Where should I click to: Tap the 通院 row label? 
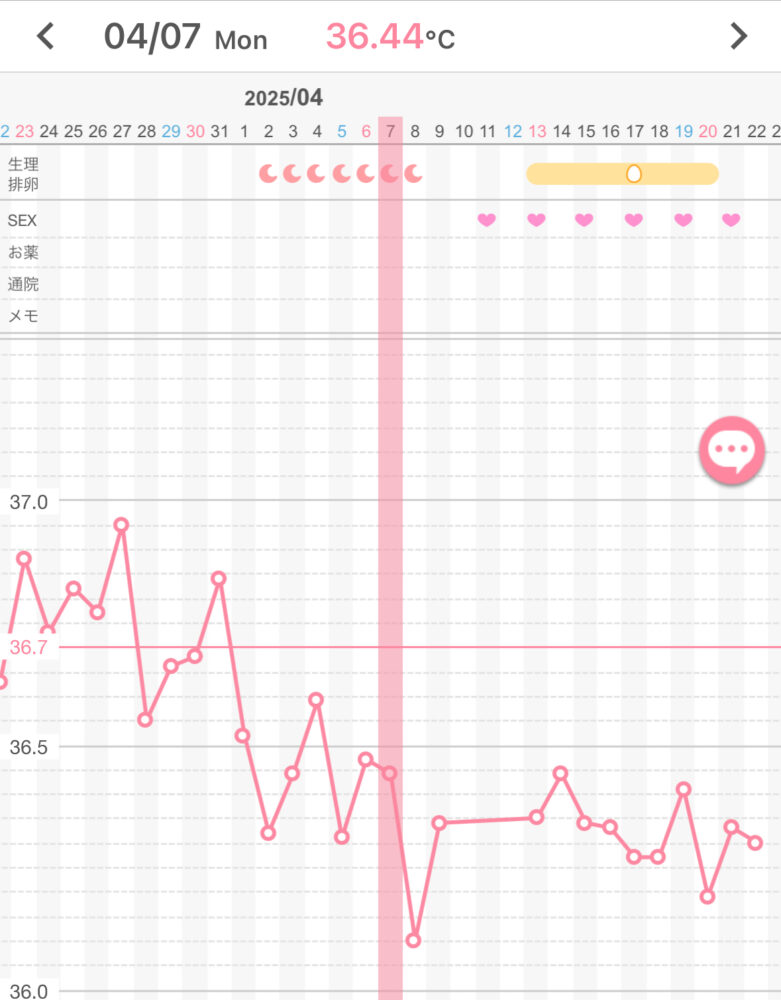point(23,284)
